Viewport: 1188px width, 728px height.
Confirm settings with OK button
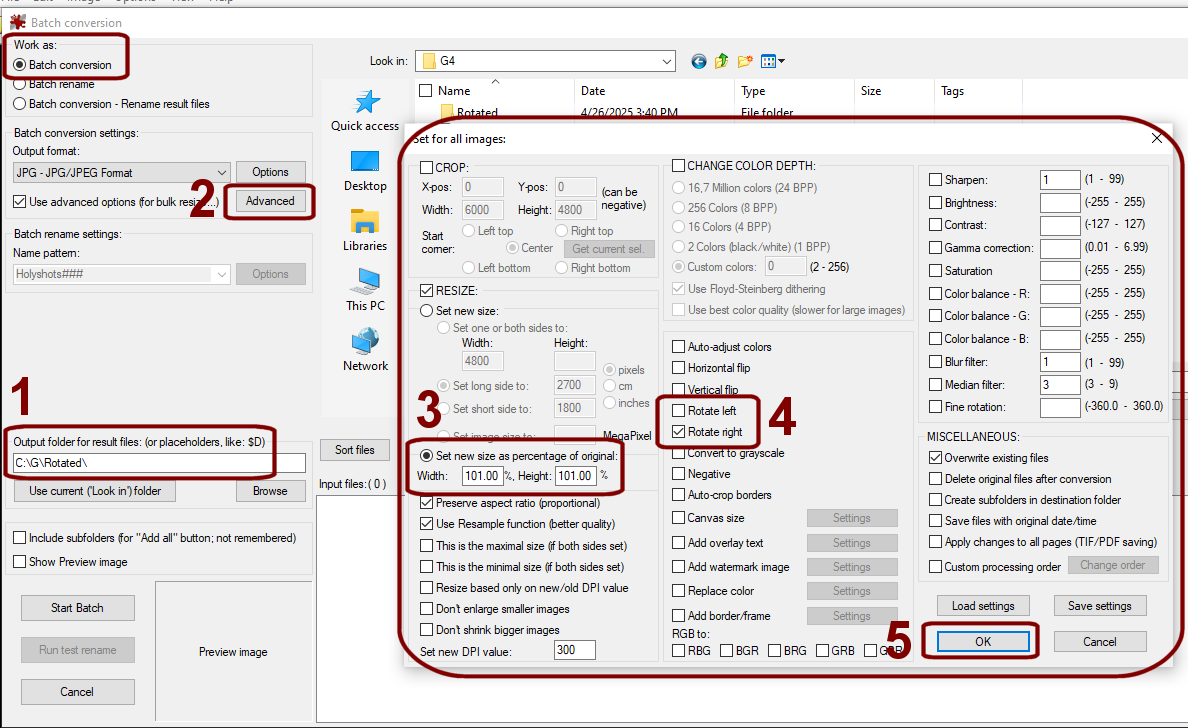pos(983,642)
